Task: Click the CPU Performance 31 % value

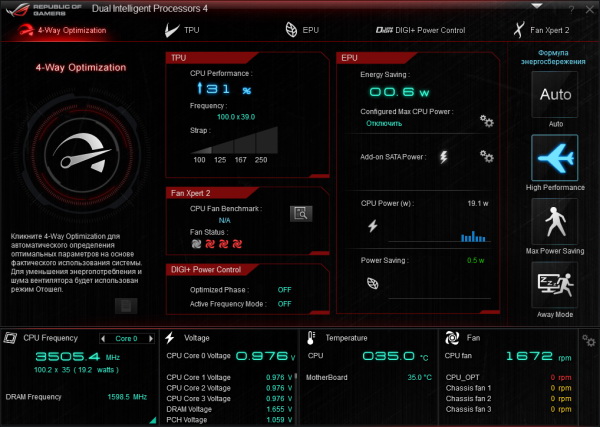Action: (x=224, y=89)
